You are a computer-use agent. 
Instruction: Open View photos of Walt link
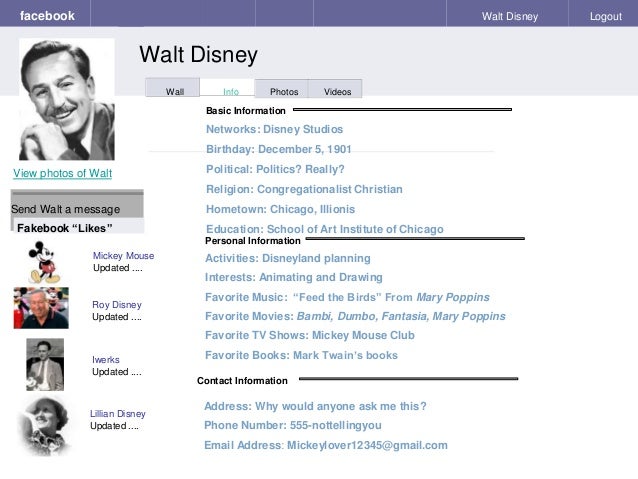[62, 173]
